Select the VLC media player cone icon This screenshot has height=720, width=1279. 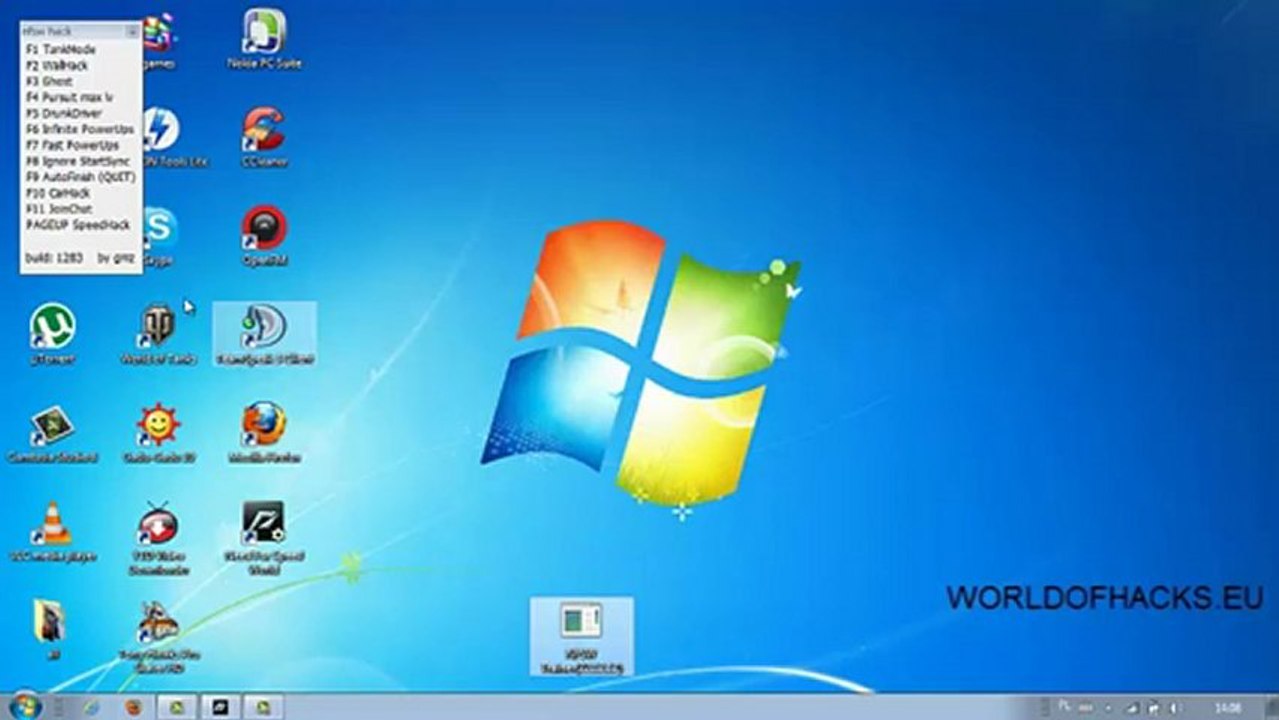(x=52, y=532)
